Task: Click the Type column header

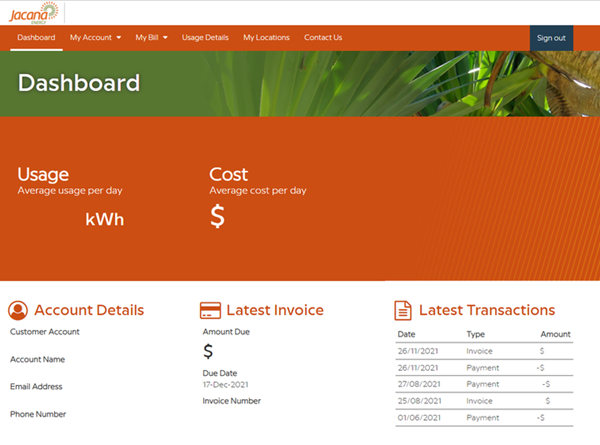Action: coord(476,334)
